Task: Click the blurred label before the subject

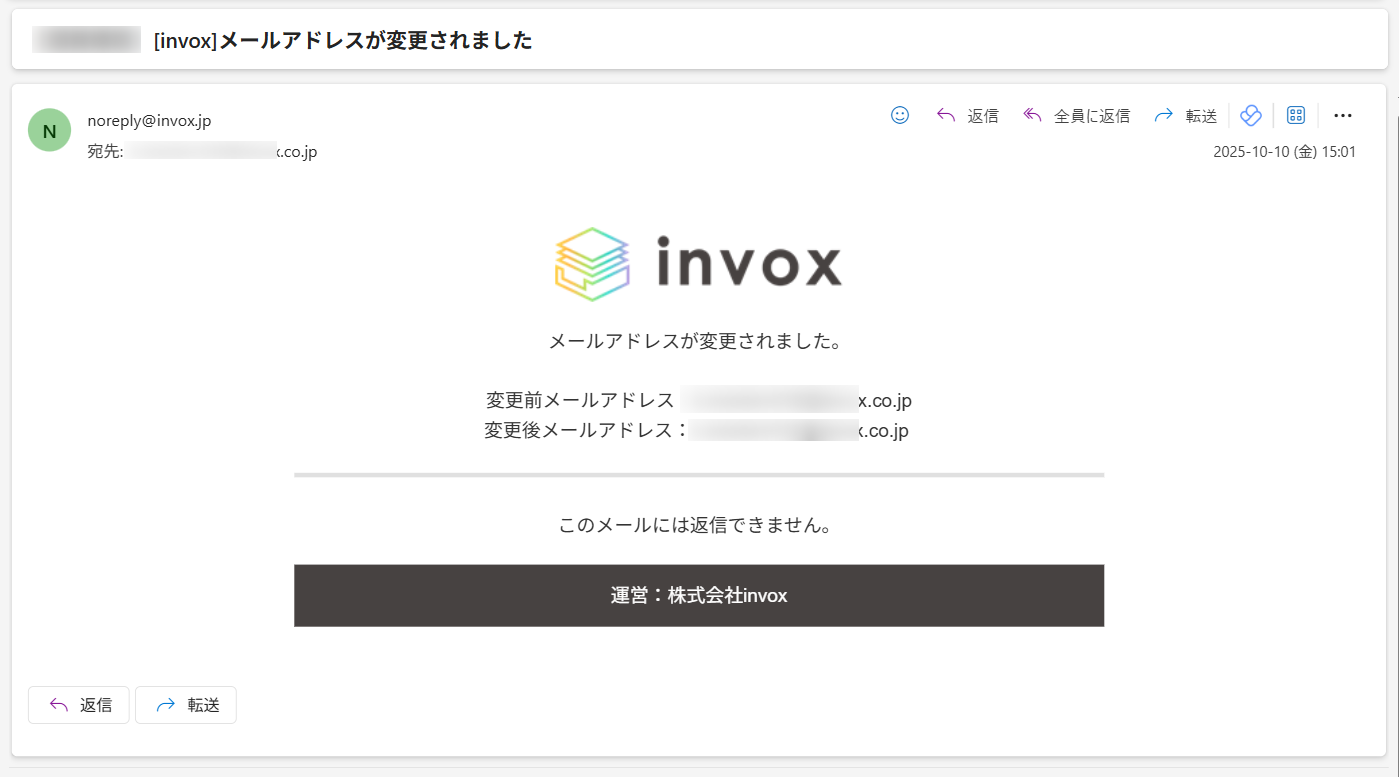Action: click(x=87, y=41)
